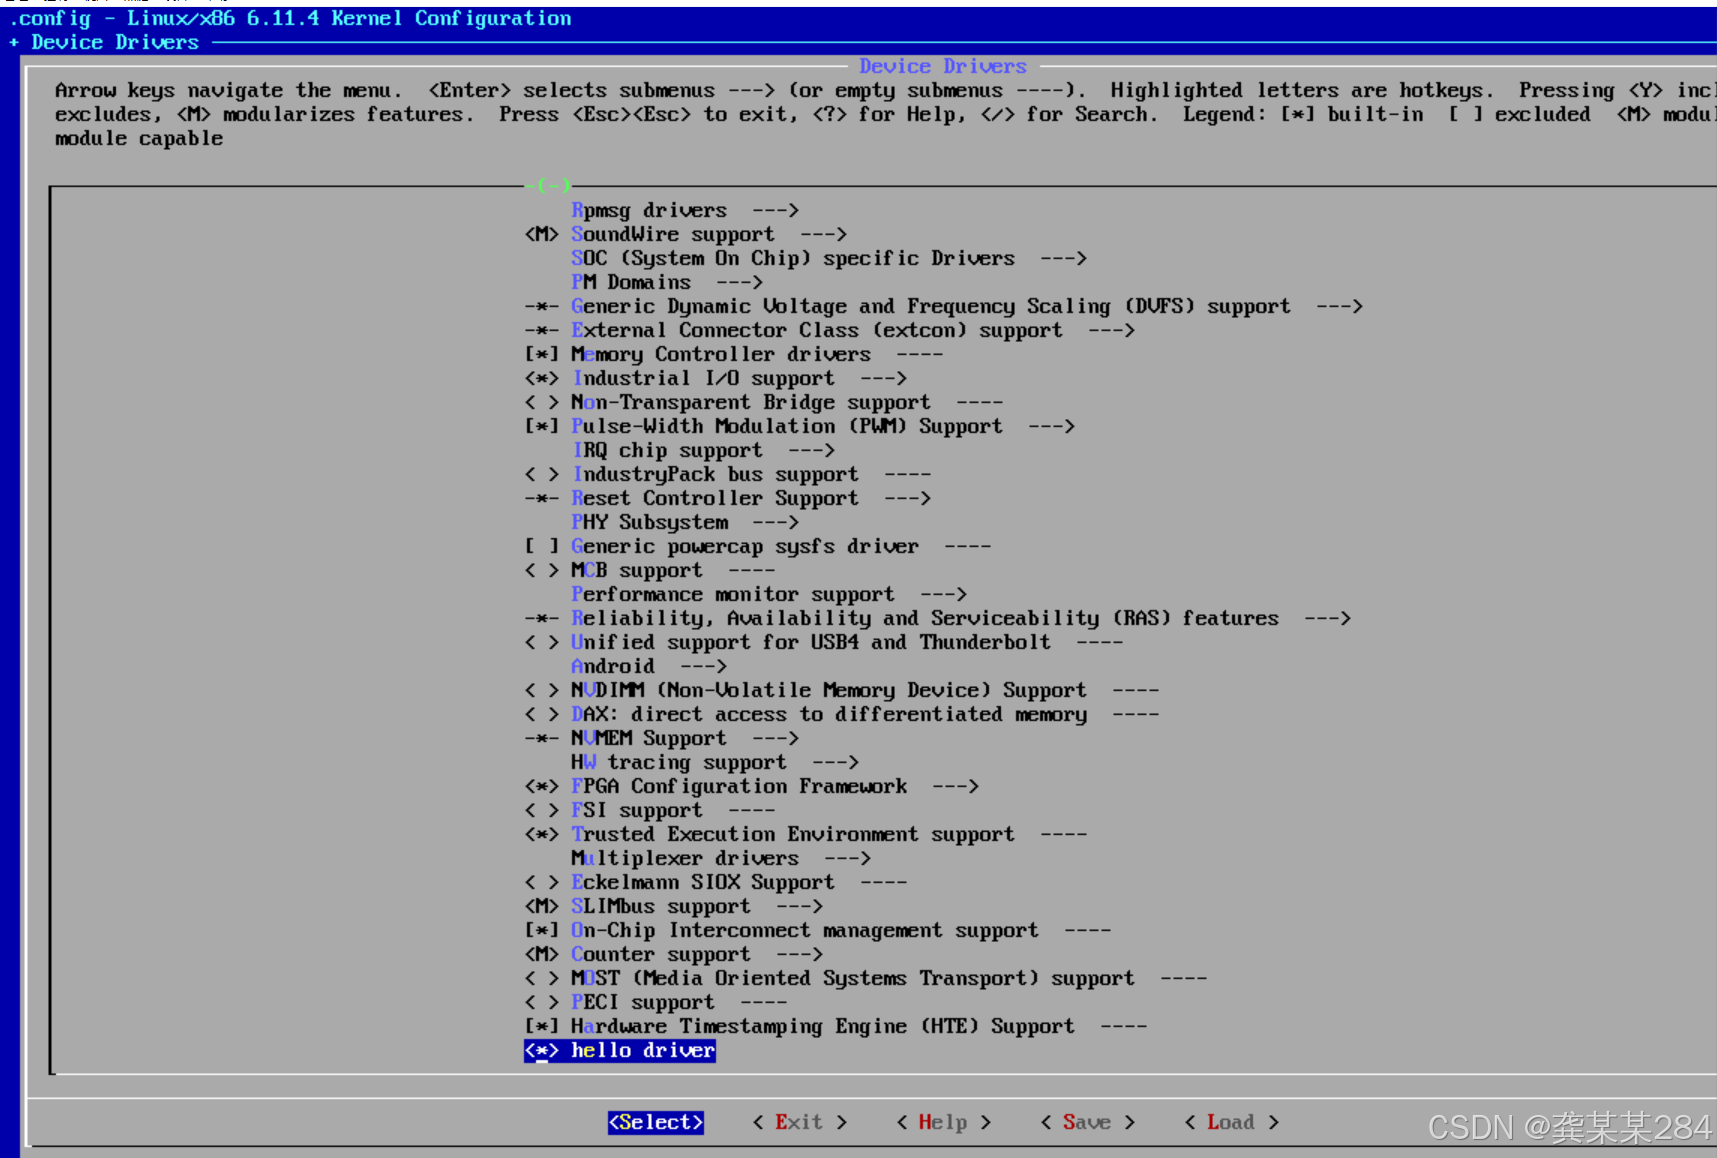Expand PM Domains submenu arrow
The image size is (1717, 1158).
739,282
